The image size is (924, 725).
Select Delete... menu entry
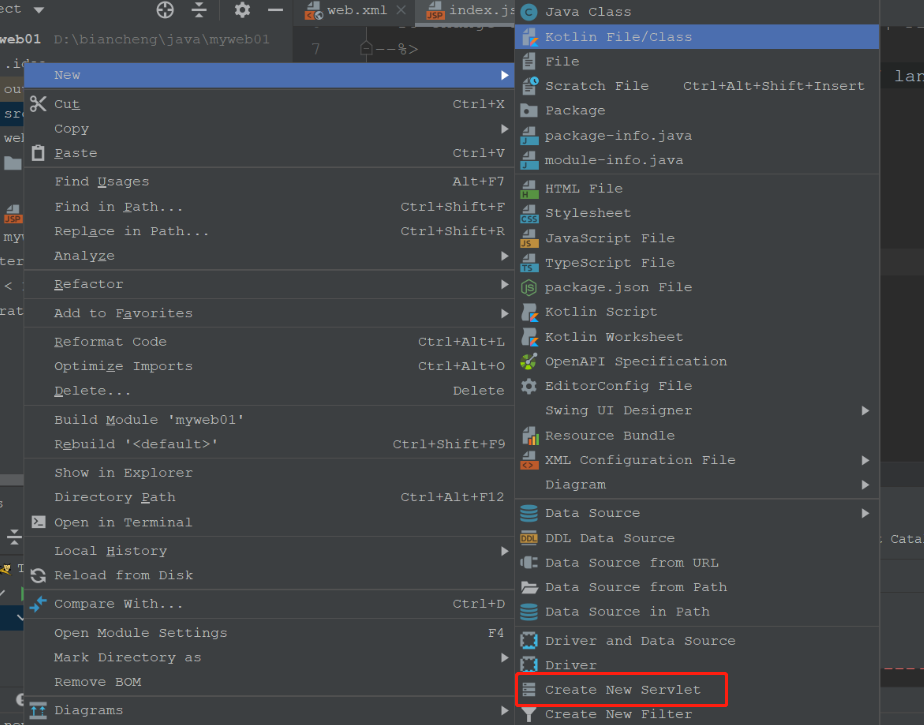(x=269, y=391)
